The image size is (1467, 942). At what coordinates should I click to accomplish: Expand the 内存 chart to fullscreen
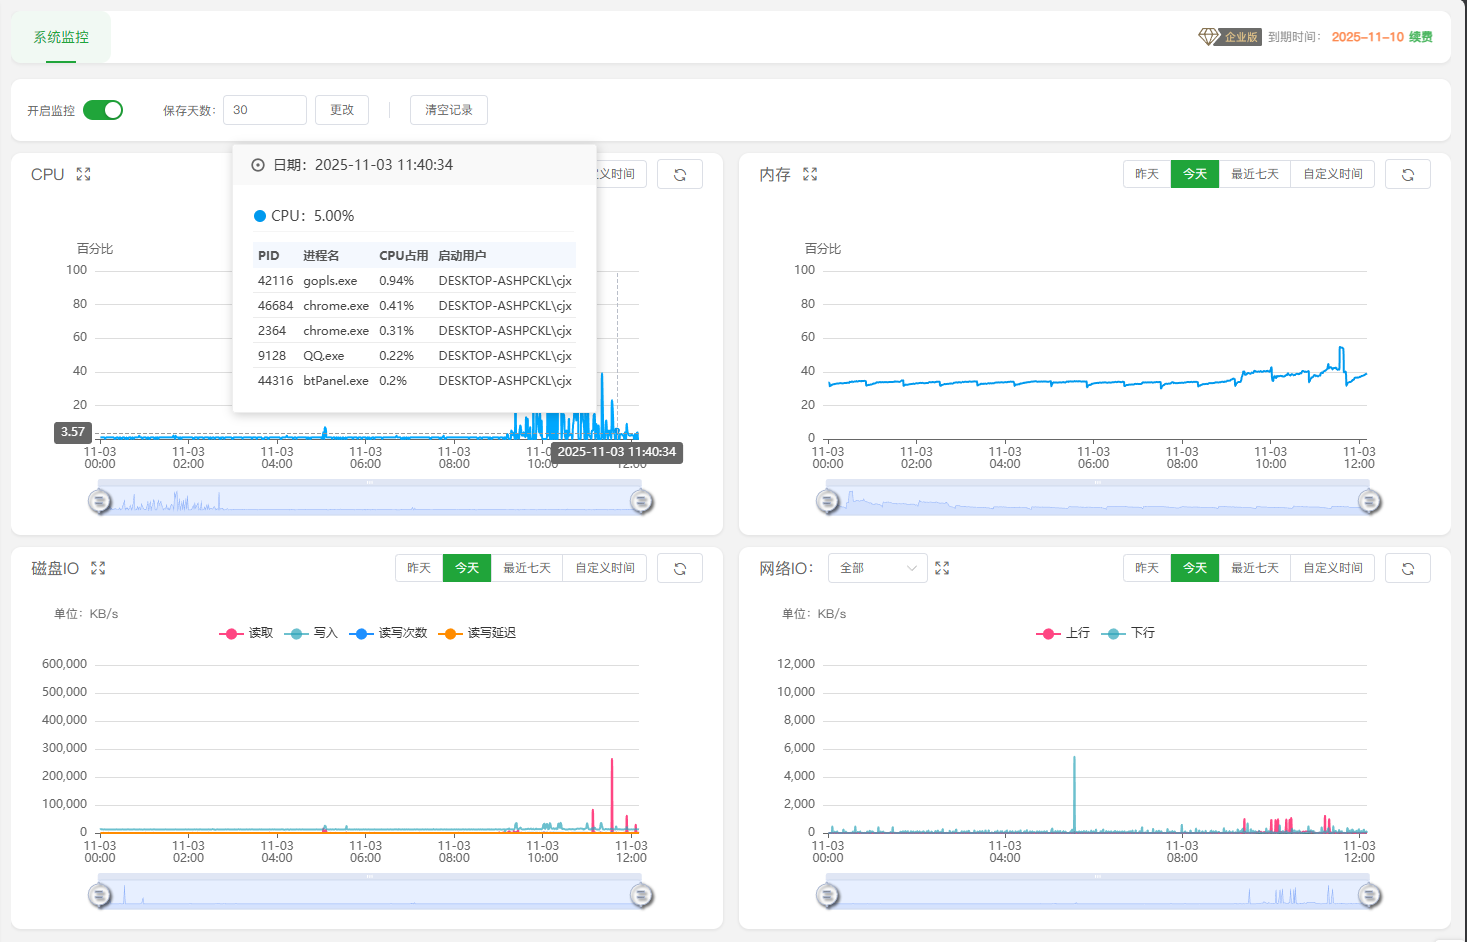click(810, 174)
